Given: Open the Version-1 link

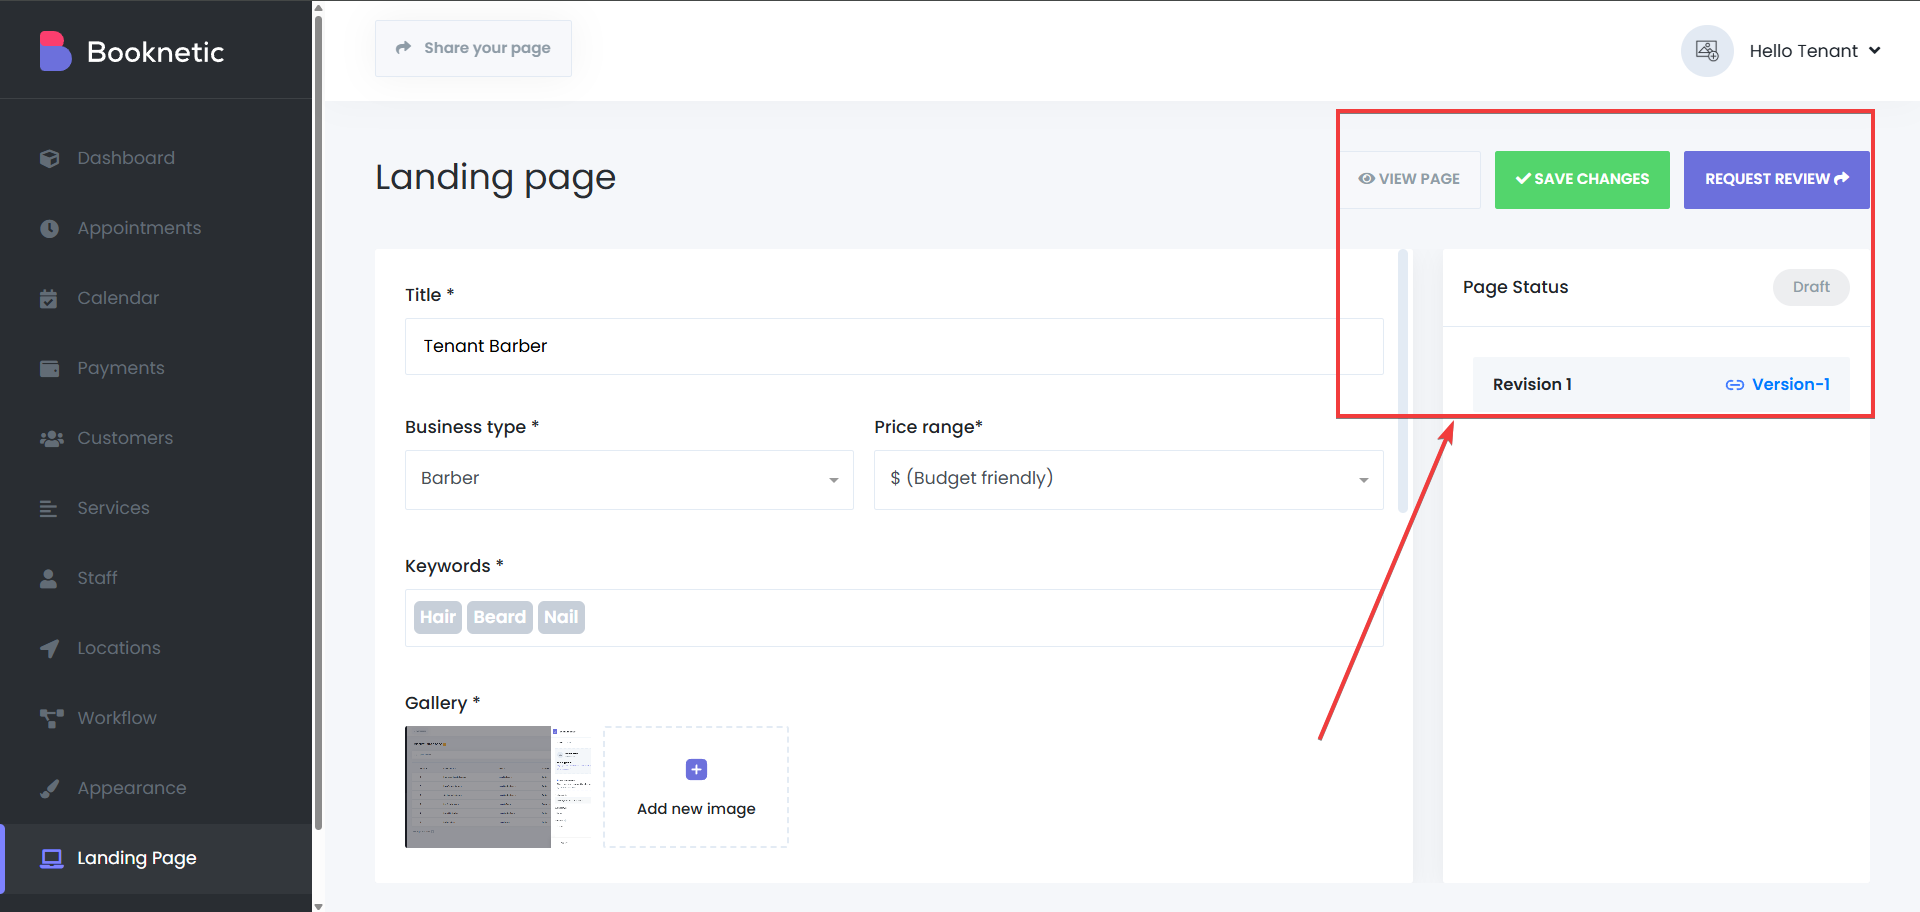Looking at the screenshot, I should [1778, 385].
